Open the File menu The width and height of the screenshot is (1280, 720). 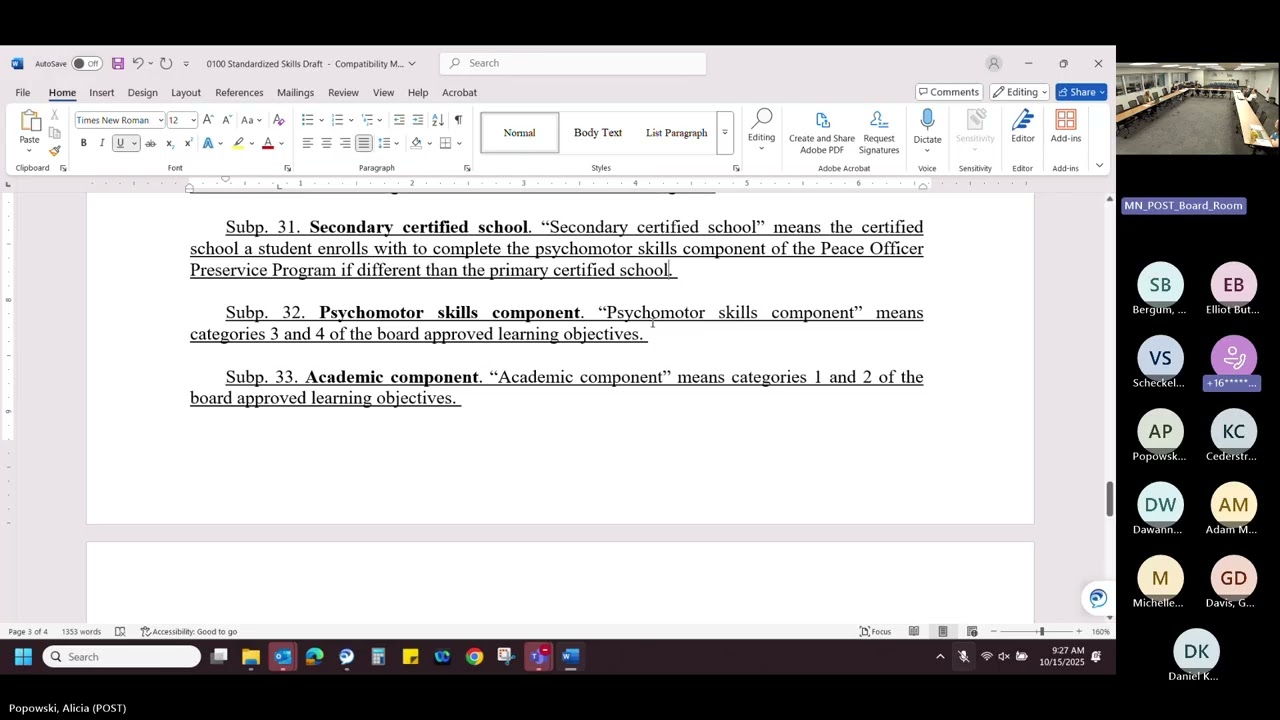22,93
